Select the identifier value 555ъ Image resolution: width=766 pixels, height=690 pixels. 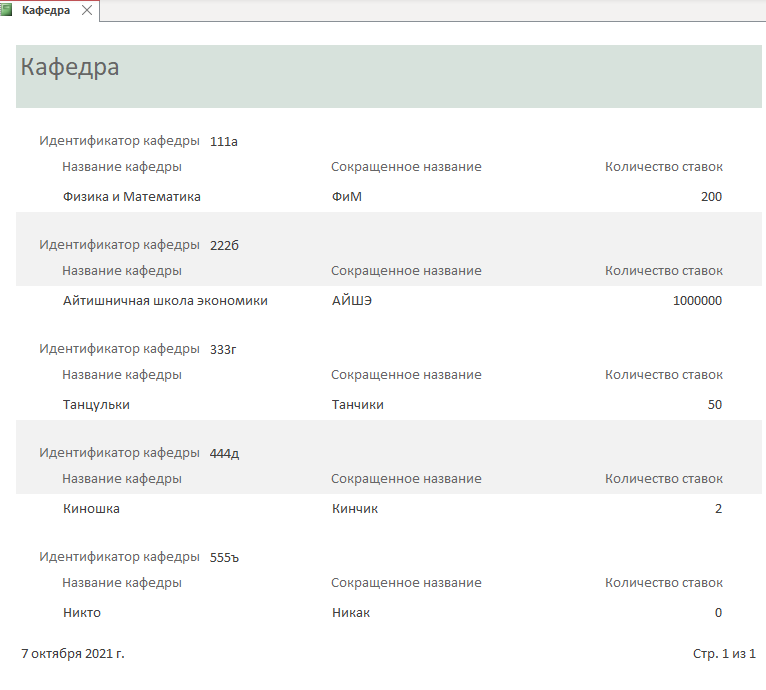[x=224, y=558]
